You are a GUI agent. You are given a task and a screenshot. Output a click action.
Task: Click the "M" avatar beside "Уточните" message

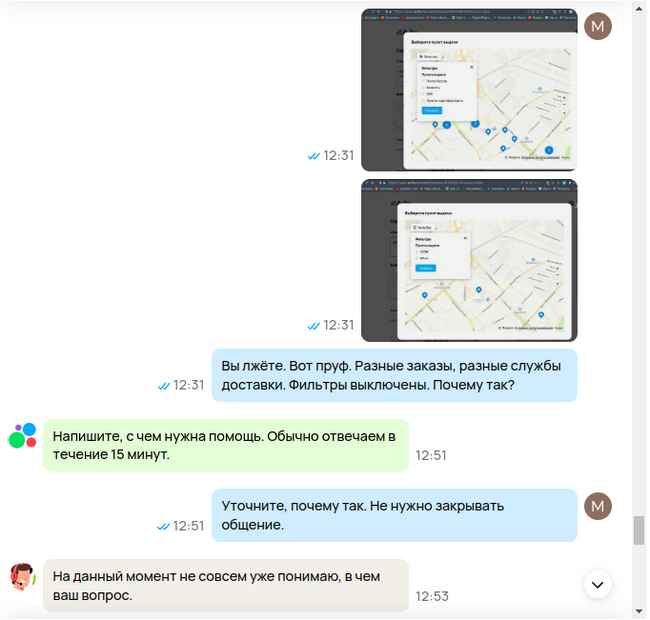tap(598, 507)
